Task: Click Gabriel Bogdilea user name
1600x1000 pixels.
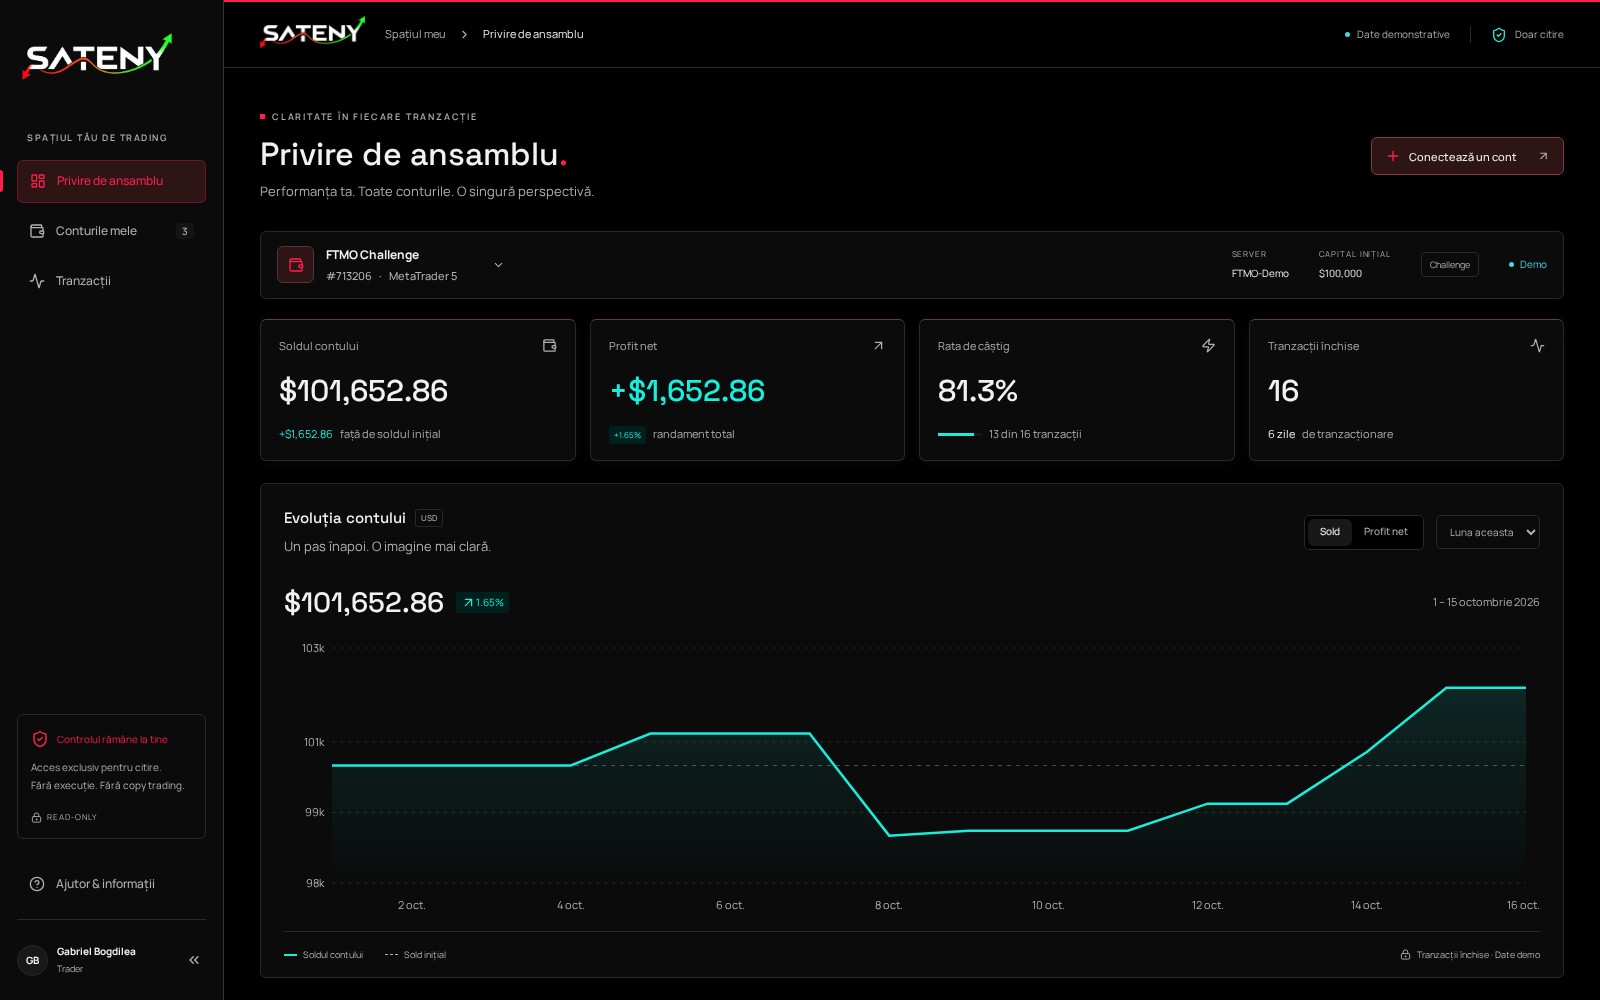Action: [x=96, y=952]
